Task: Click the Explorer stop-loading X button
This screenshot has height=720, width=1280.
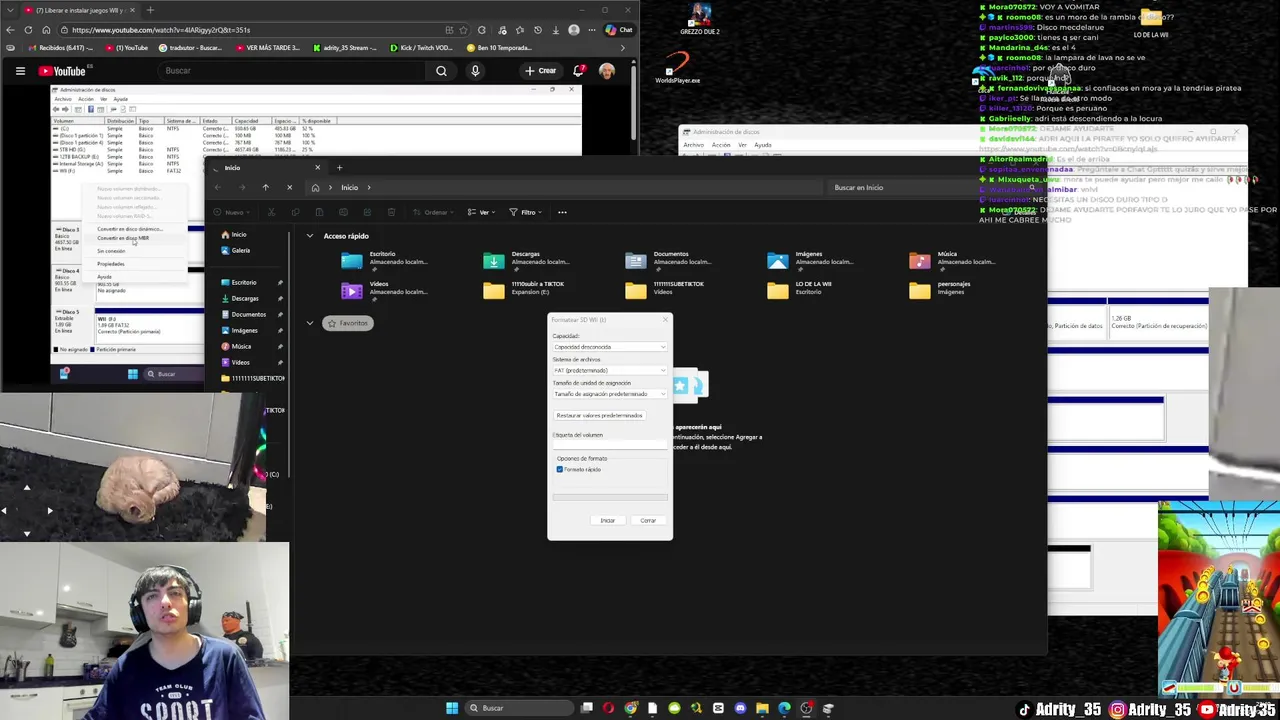Action: pos(289,187)
